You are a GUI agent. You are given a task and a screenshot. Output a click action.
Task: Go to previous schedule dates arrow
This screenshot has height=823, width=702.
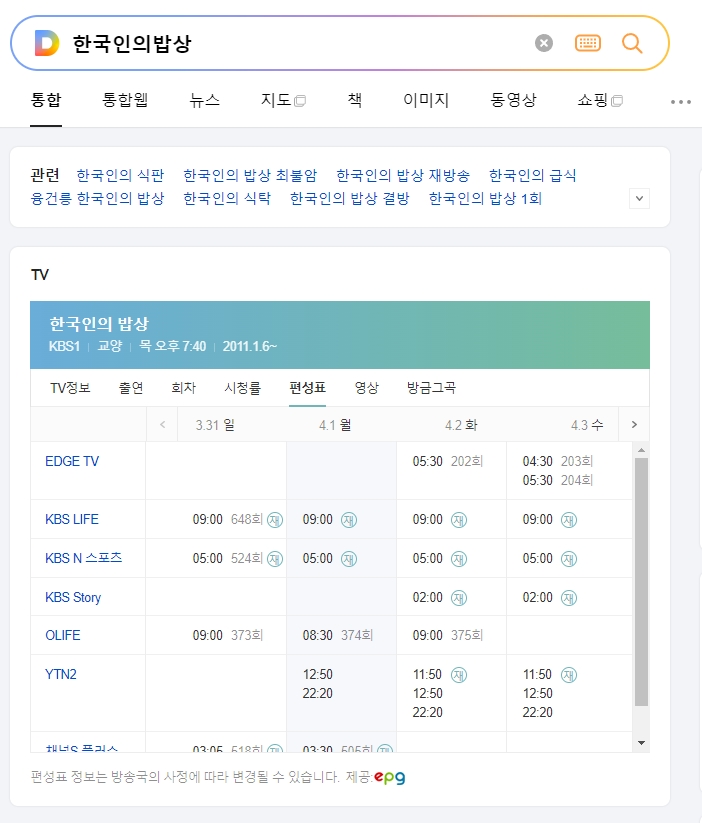[162, 424]
